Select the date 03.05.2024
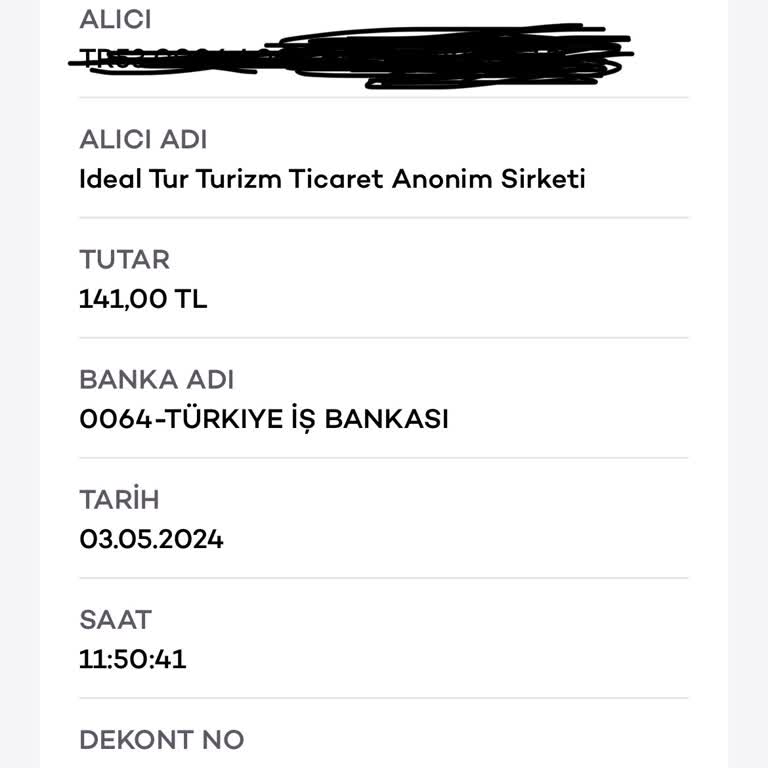Image resolution: width=768 pixels, height=768 pixels. click(x=151, y=539)
